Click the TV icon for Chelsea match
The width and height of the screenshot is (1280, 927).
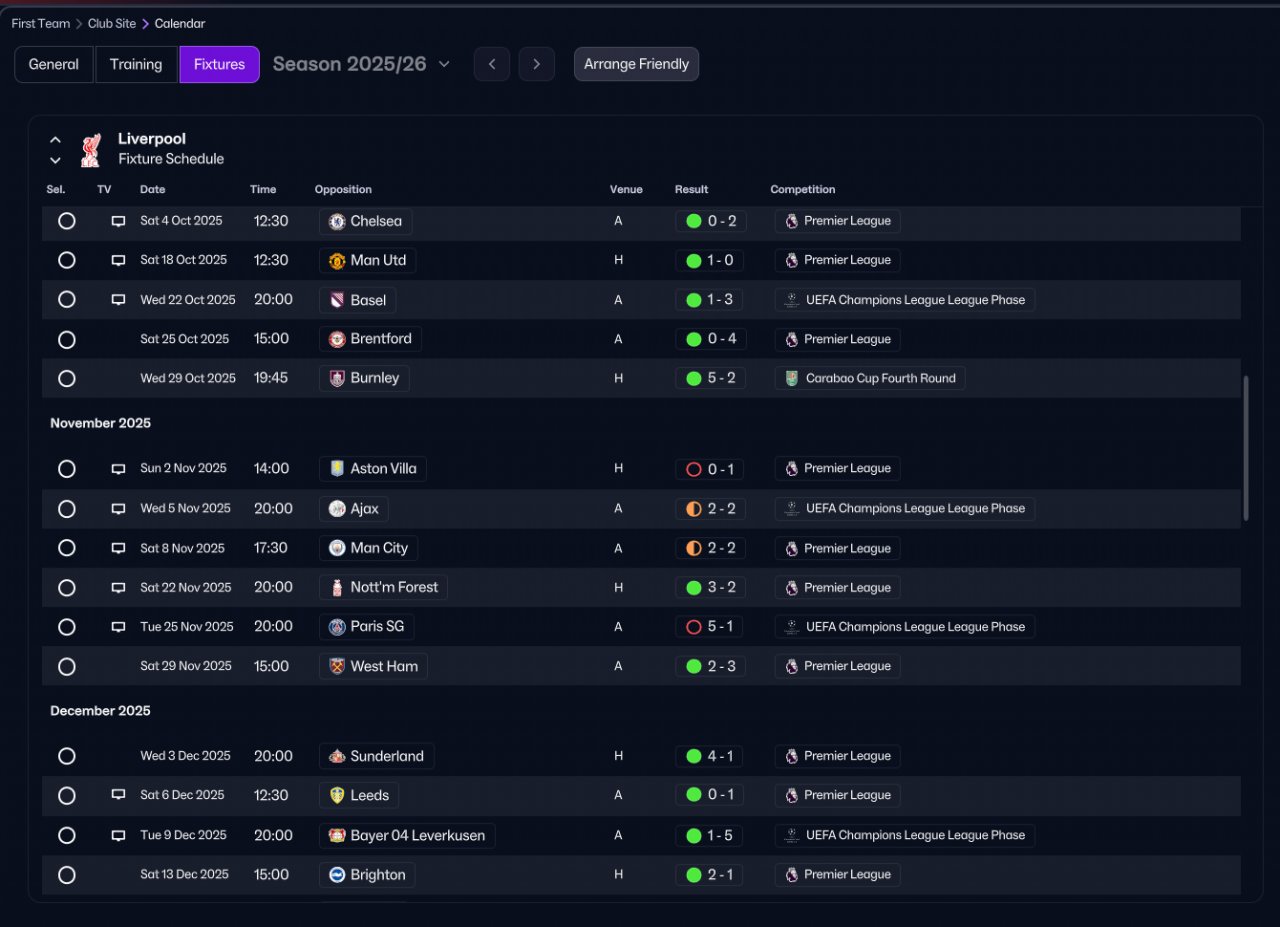[118, 221]
